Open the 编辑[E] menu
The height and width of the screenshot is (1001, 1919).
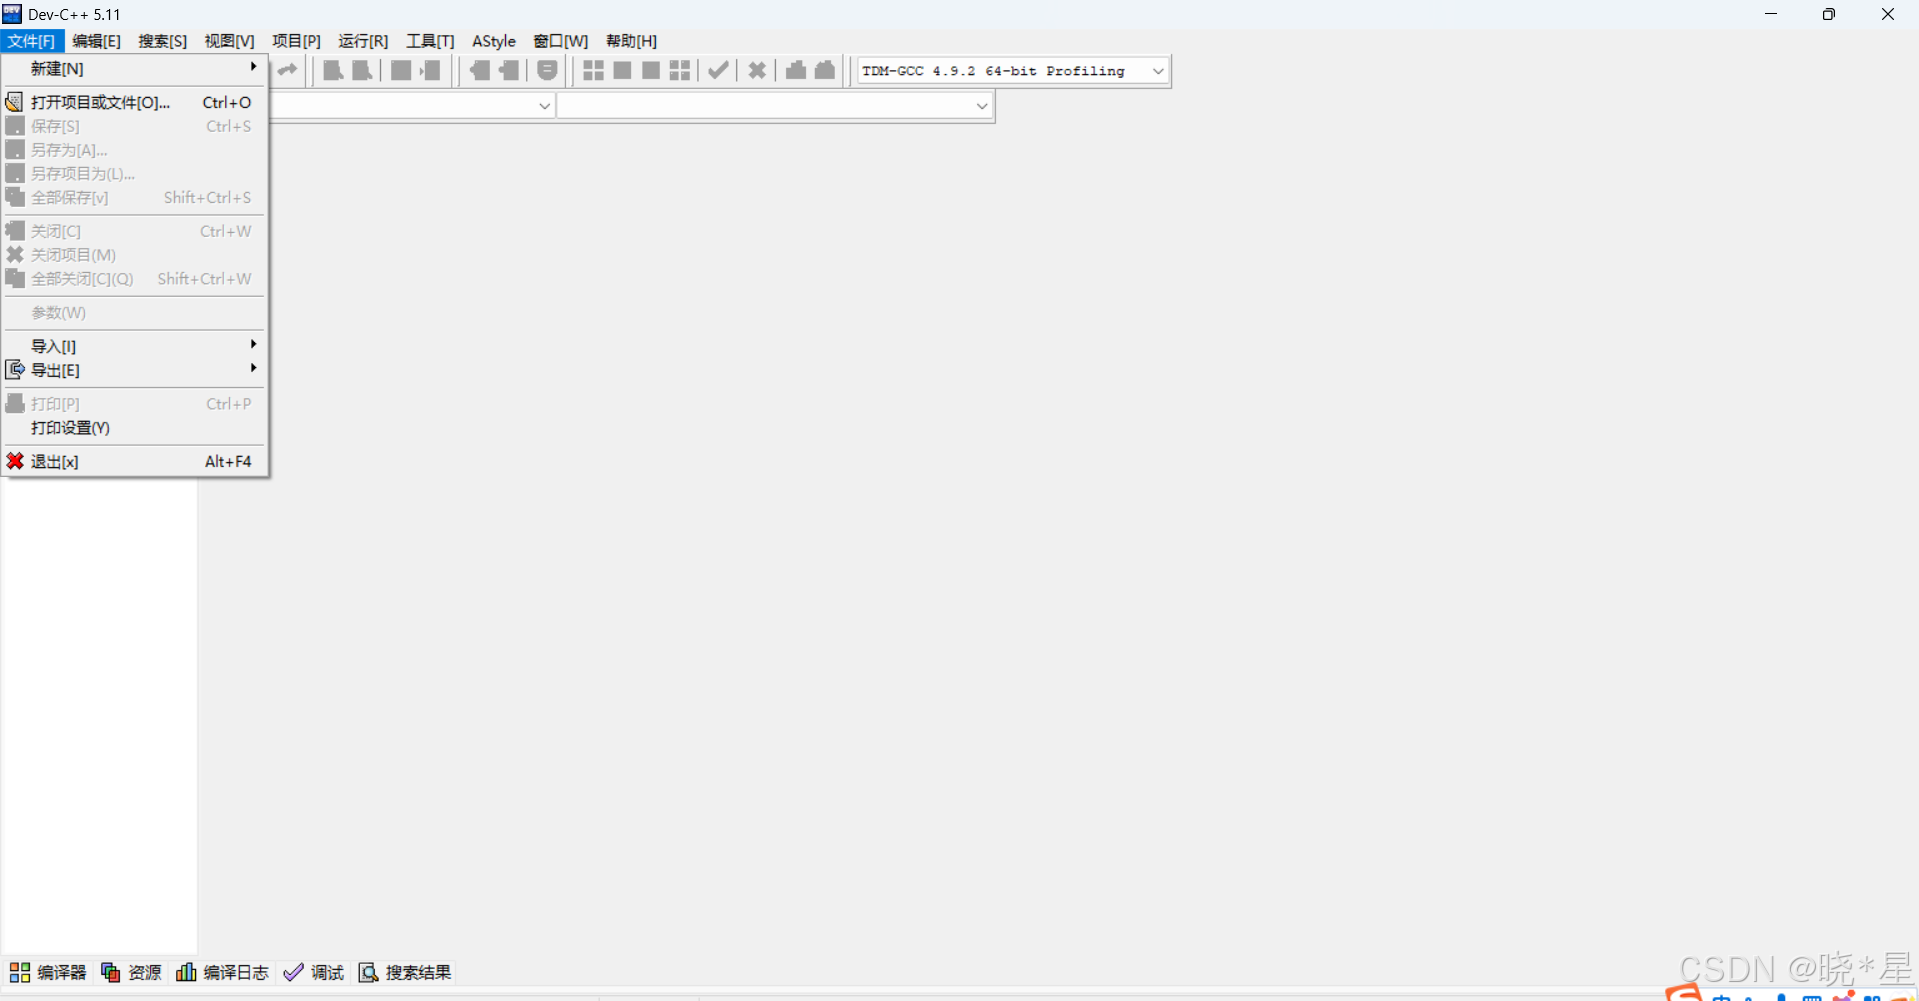[96, 41]
